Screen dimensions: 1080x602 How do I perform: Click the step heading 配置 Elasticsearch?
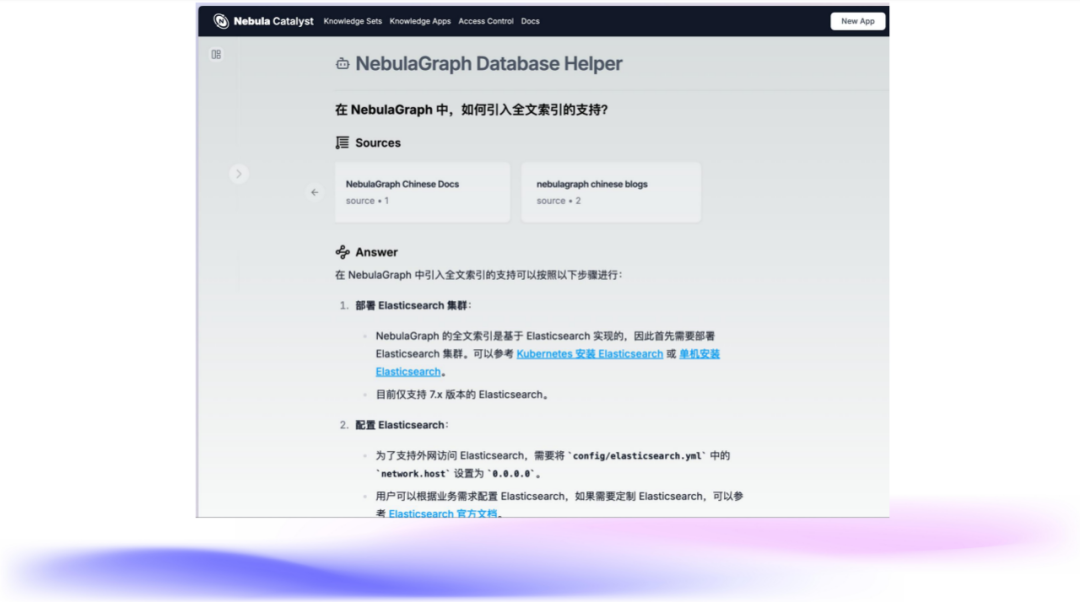click(400, 426)
